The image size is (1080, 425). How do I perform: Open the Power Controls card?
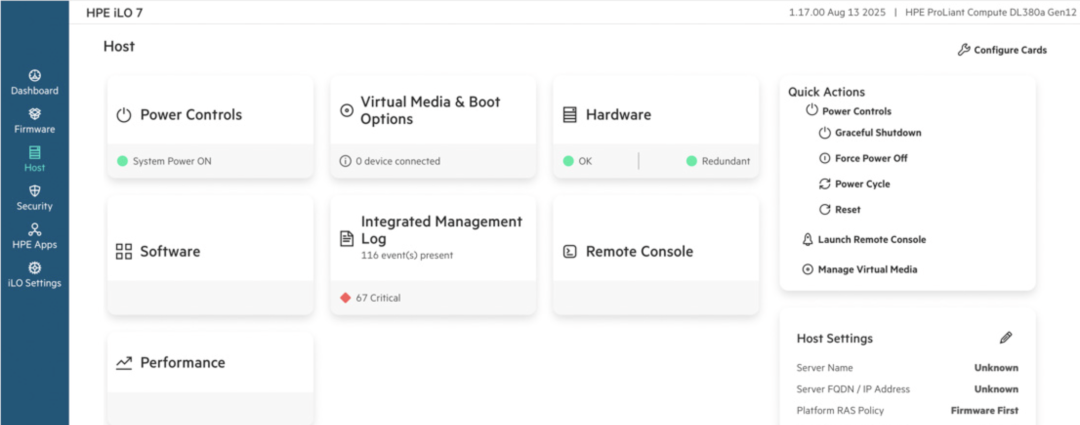[210, 127]
